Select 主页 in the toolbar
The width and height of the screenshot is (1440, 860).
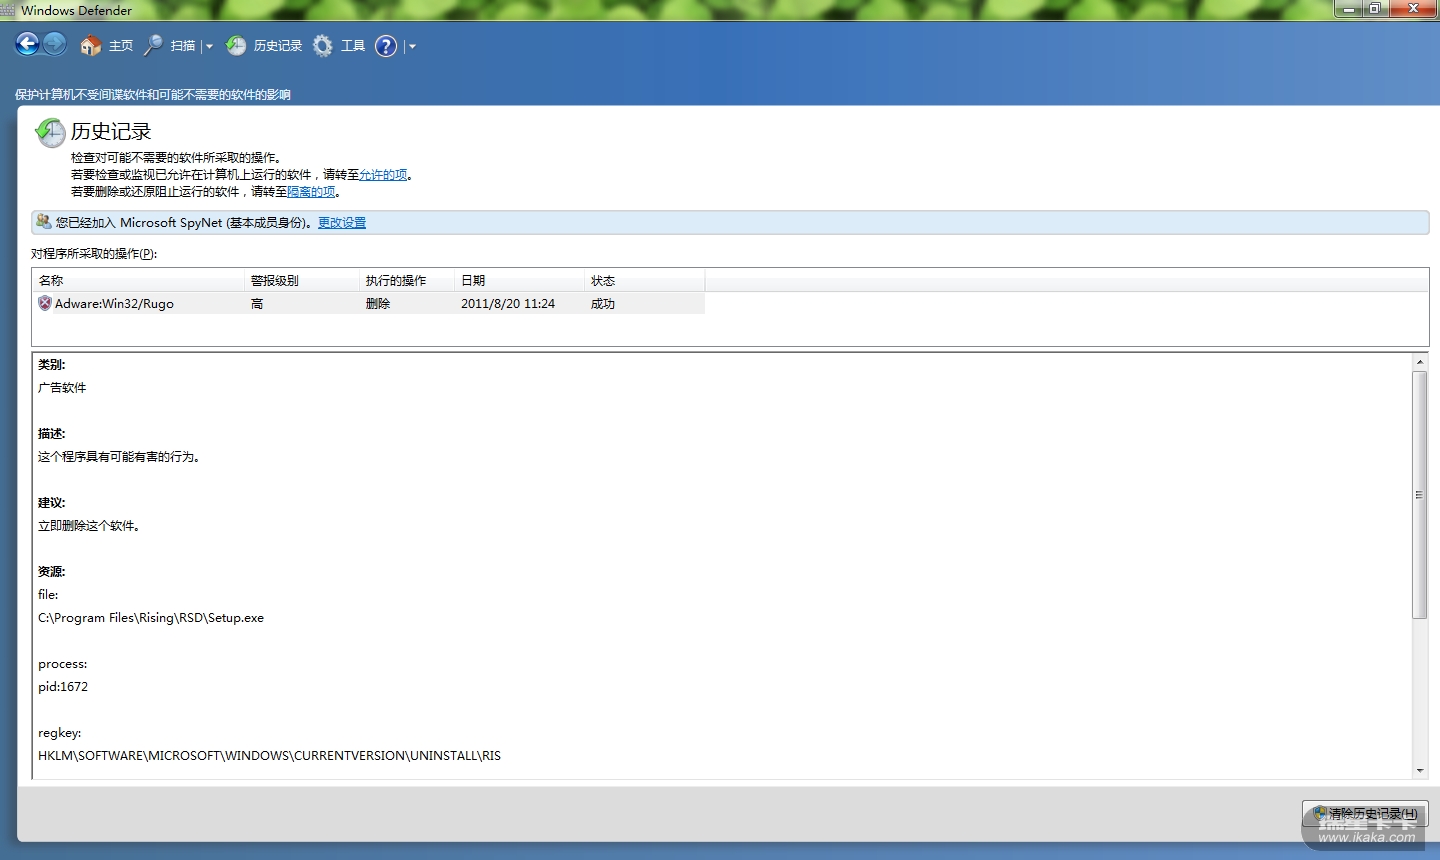[121, 46]
